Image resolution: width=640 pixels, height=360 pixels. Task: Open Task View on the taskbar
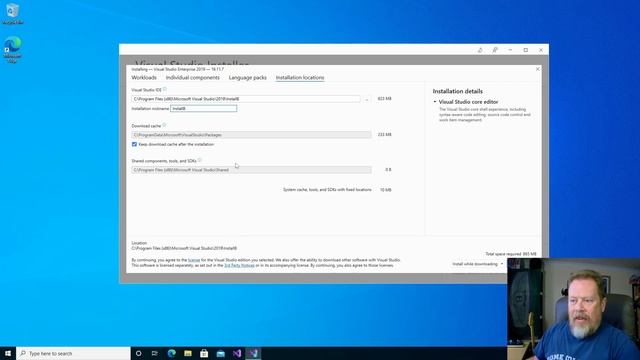click(155, 353)
